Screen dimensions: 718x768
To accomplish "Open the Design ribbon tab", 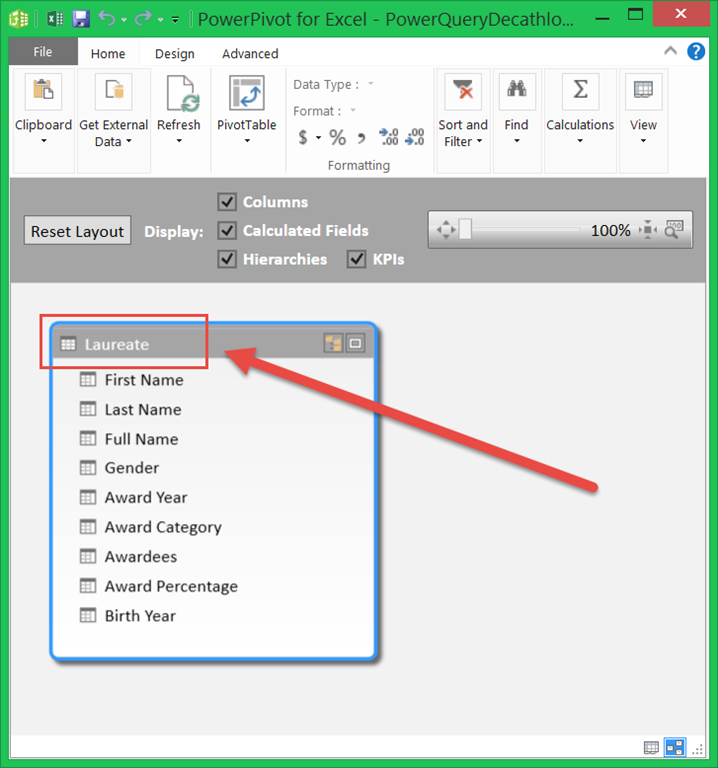I will tap(175, 54).
